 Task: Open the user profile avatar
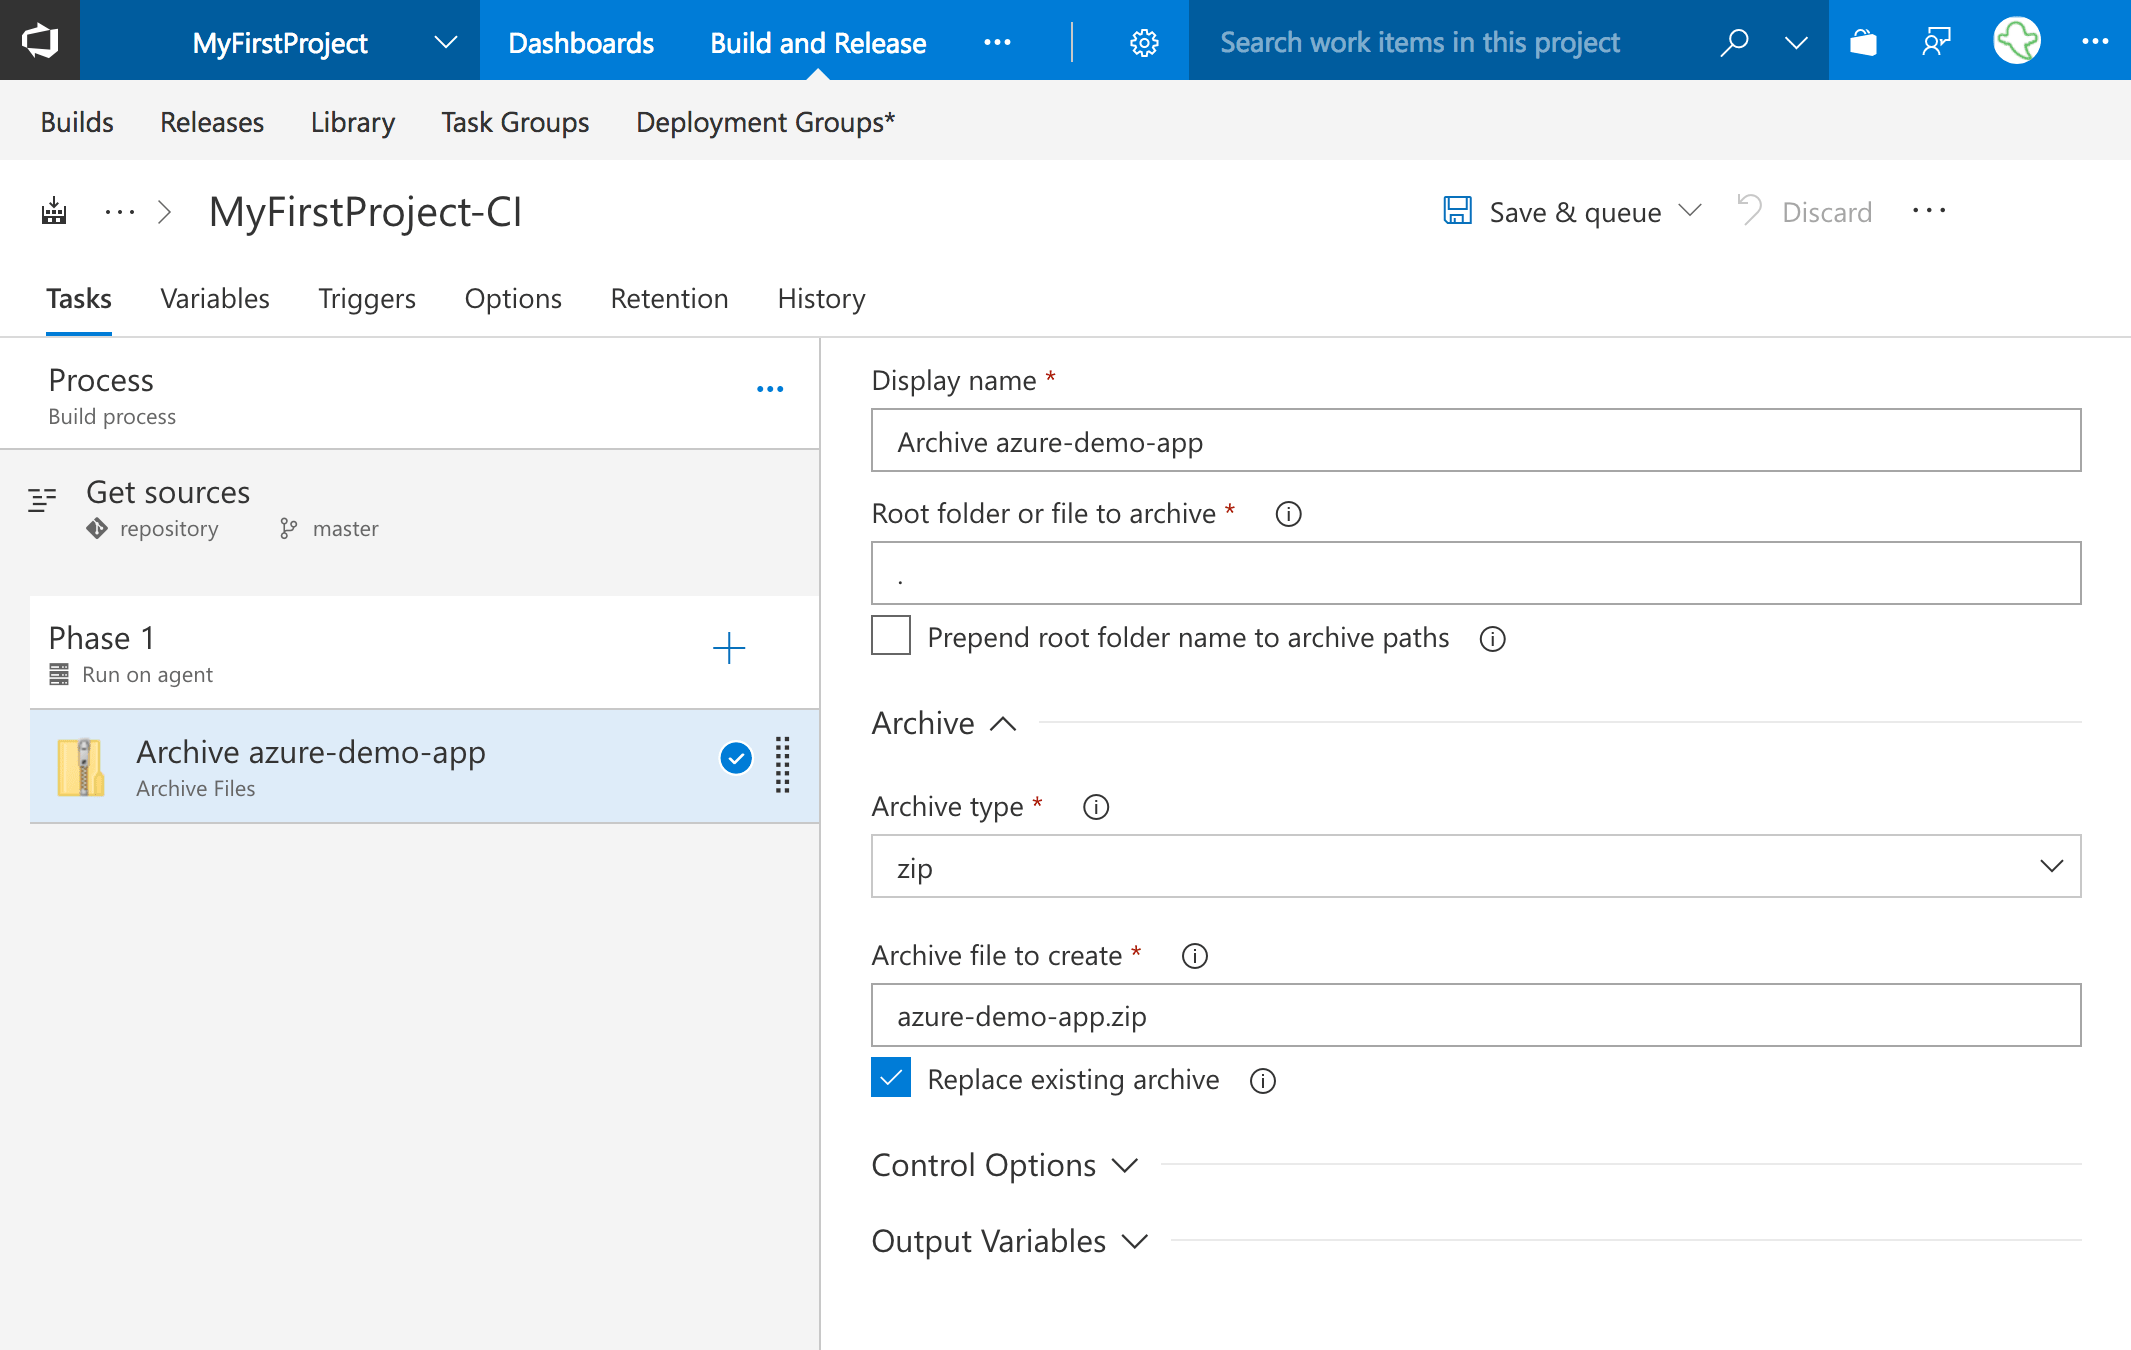pyautogui.click(x=2017, y=41)
